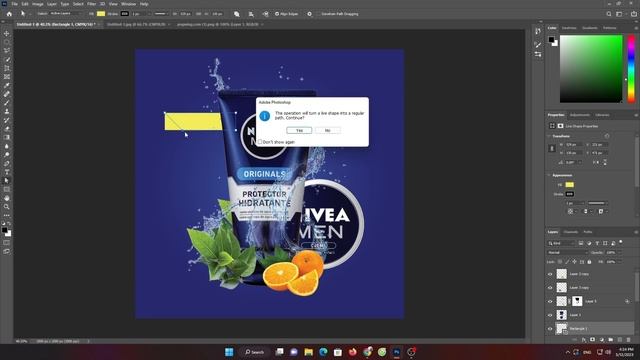Select the Hand tool
The height and width of the screenshot is (360, 640).
coord(7,198)
